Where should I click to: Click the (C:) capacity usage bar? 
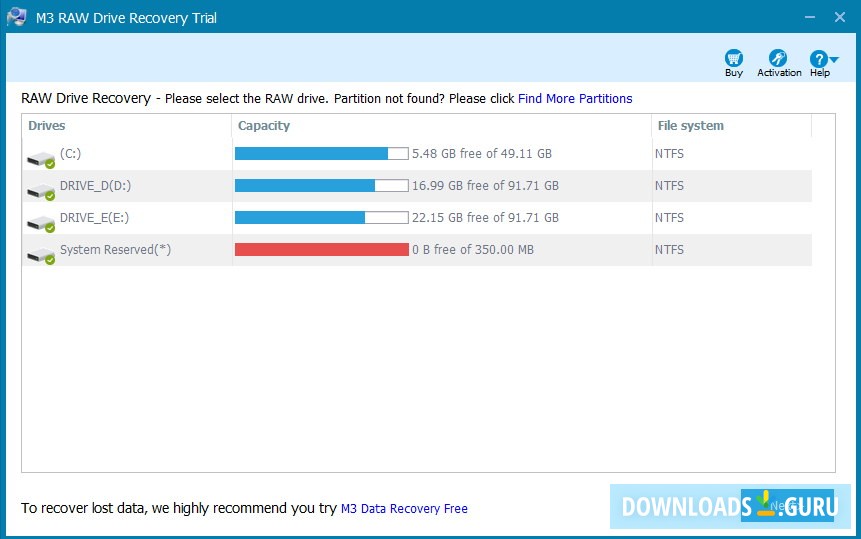pyautogui.click(x=322, y=154)
